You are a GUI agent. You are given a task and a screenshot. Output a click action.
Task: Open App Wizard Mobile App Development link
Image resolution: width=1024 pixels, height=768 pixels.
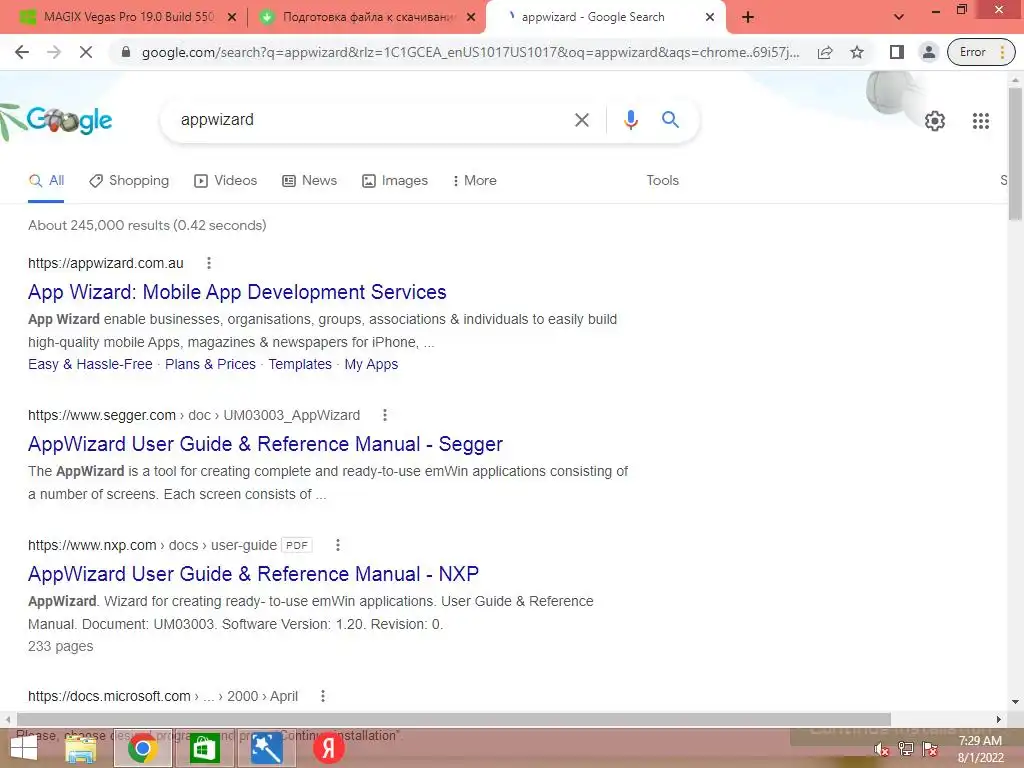click(x=237, y=292)
